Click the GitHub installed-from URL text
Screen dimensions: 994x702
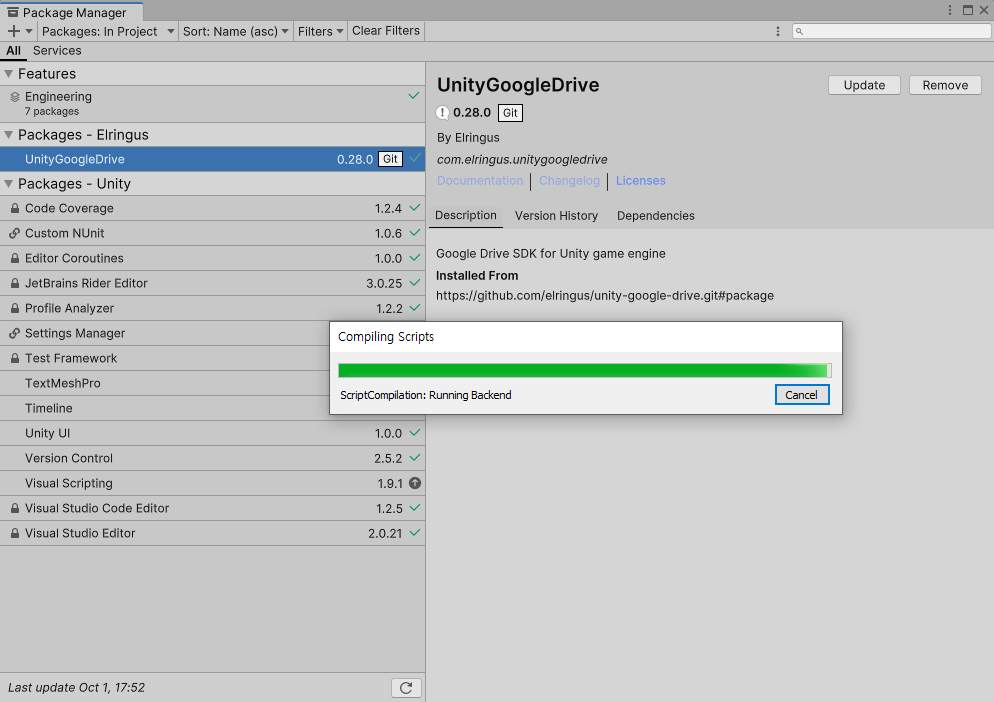(605, 296)
